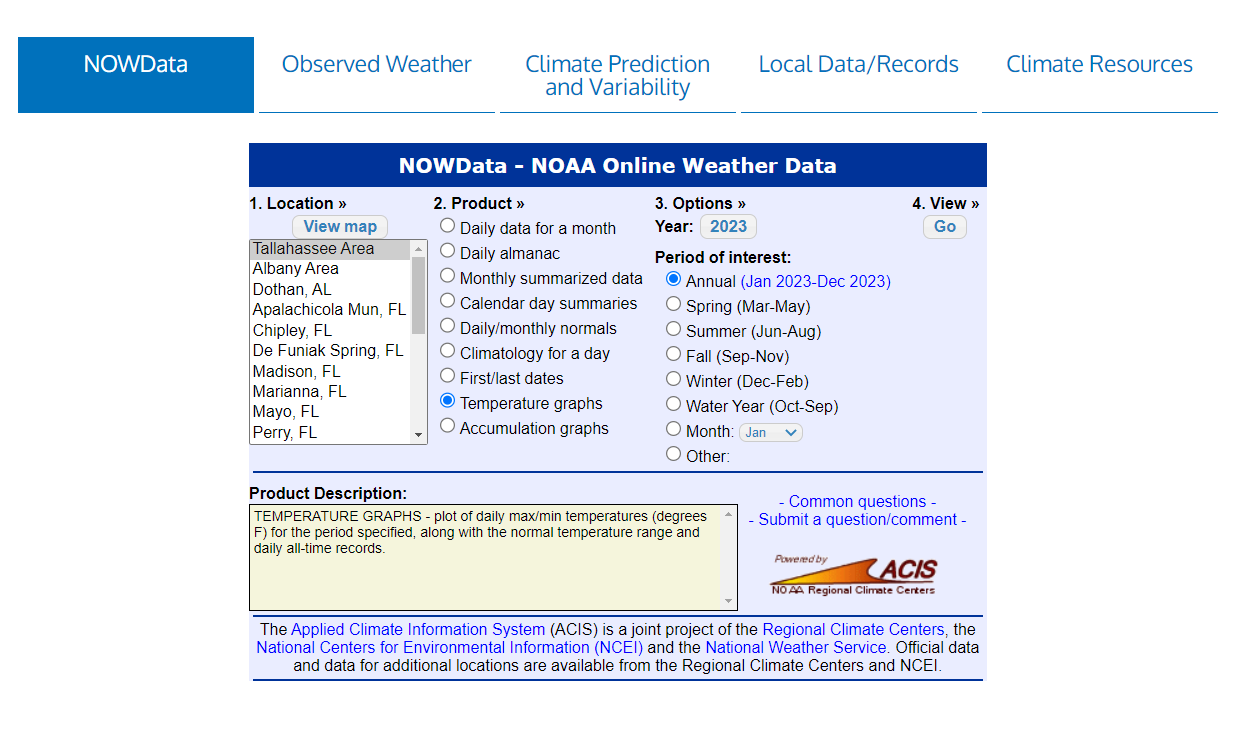
Task: Open the Jan month dropdown
Action: pos(770,433)
